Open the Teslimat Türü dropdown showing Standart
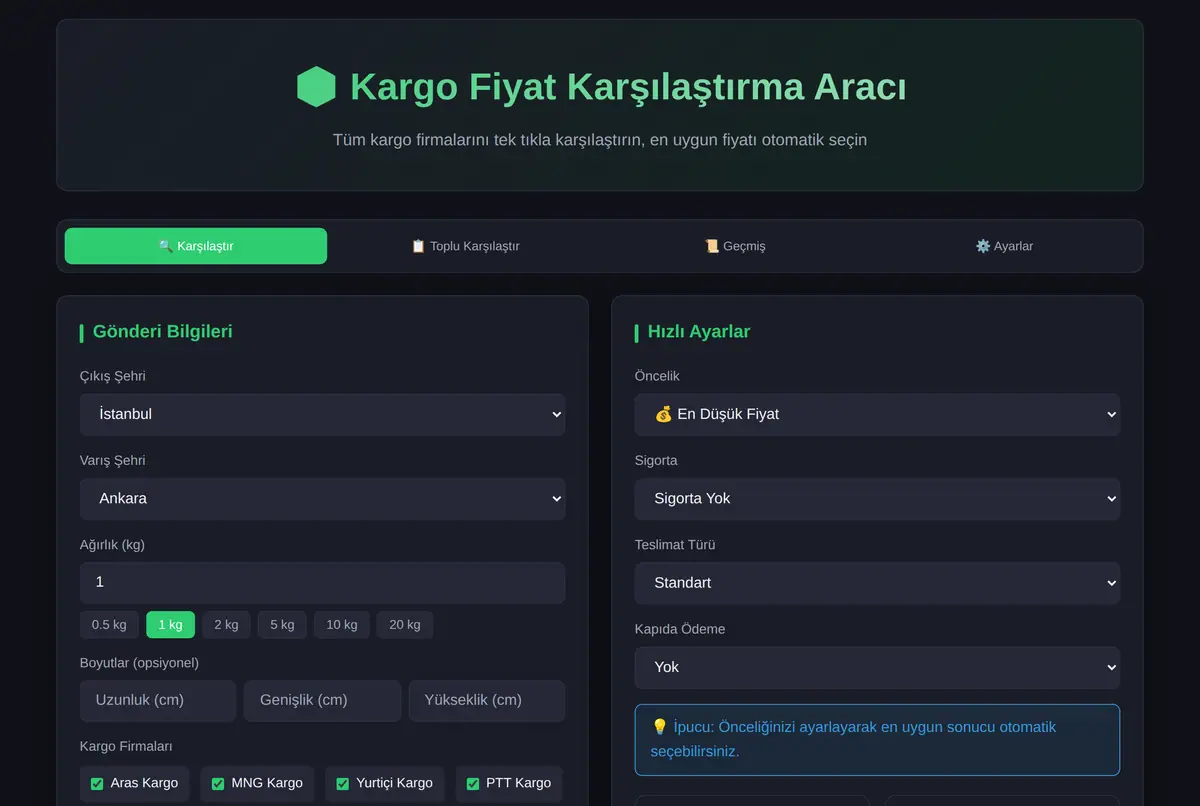This screenshot has height=806, width=1200. tap(877, 582)
